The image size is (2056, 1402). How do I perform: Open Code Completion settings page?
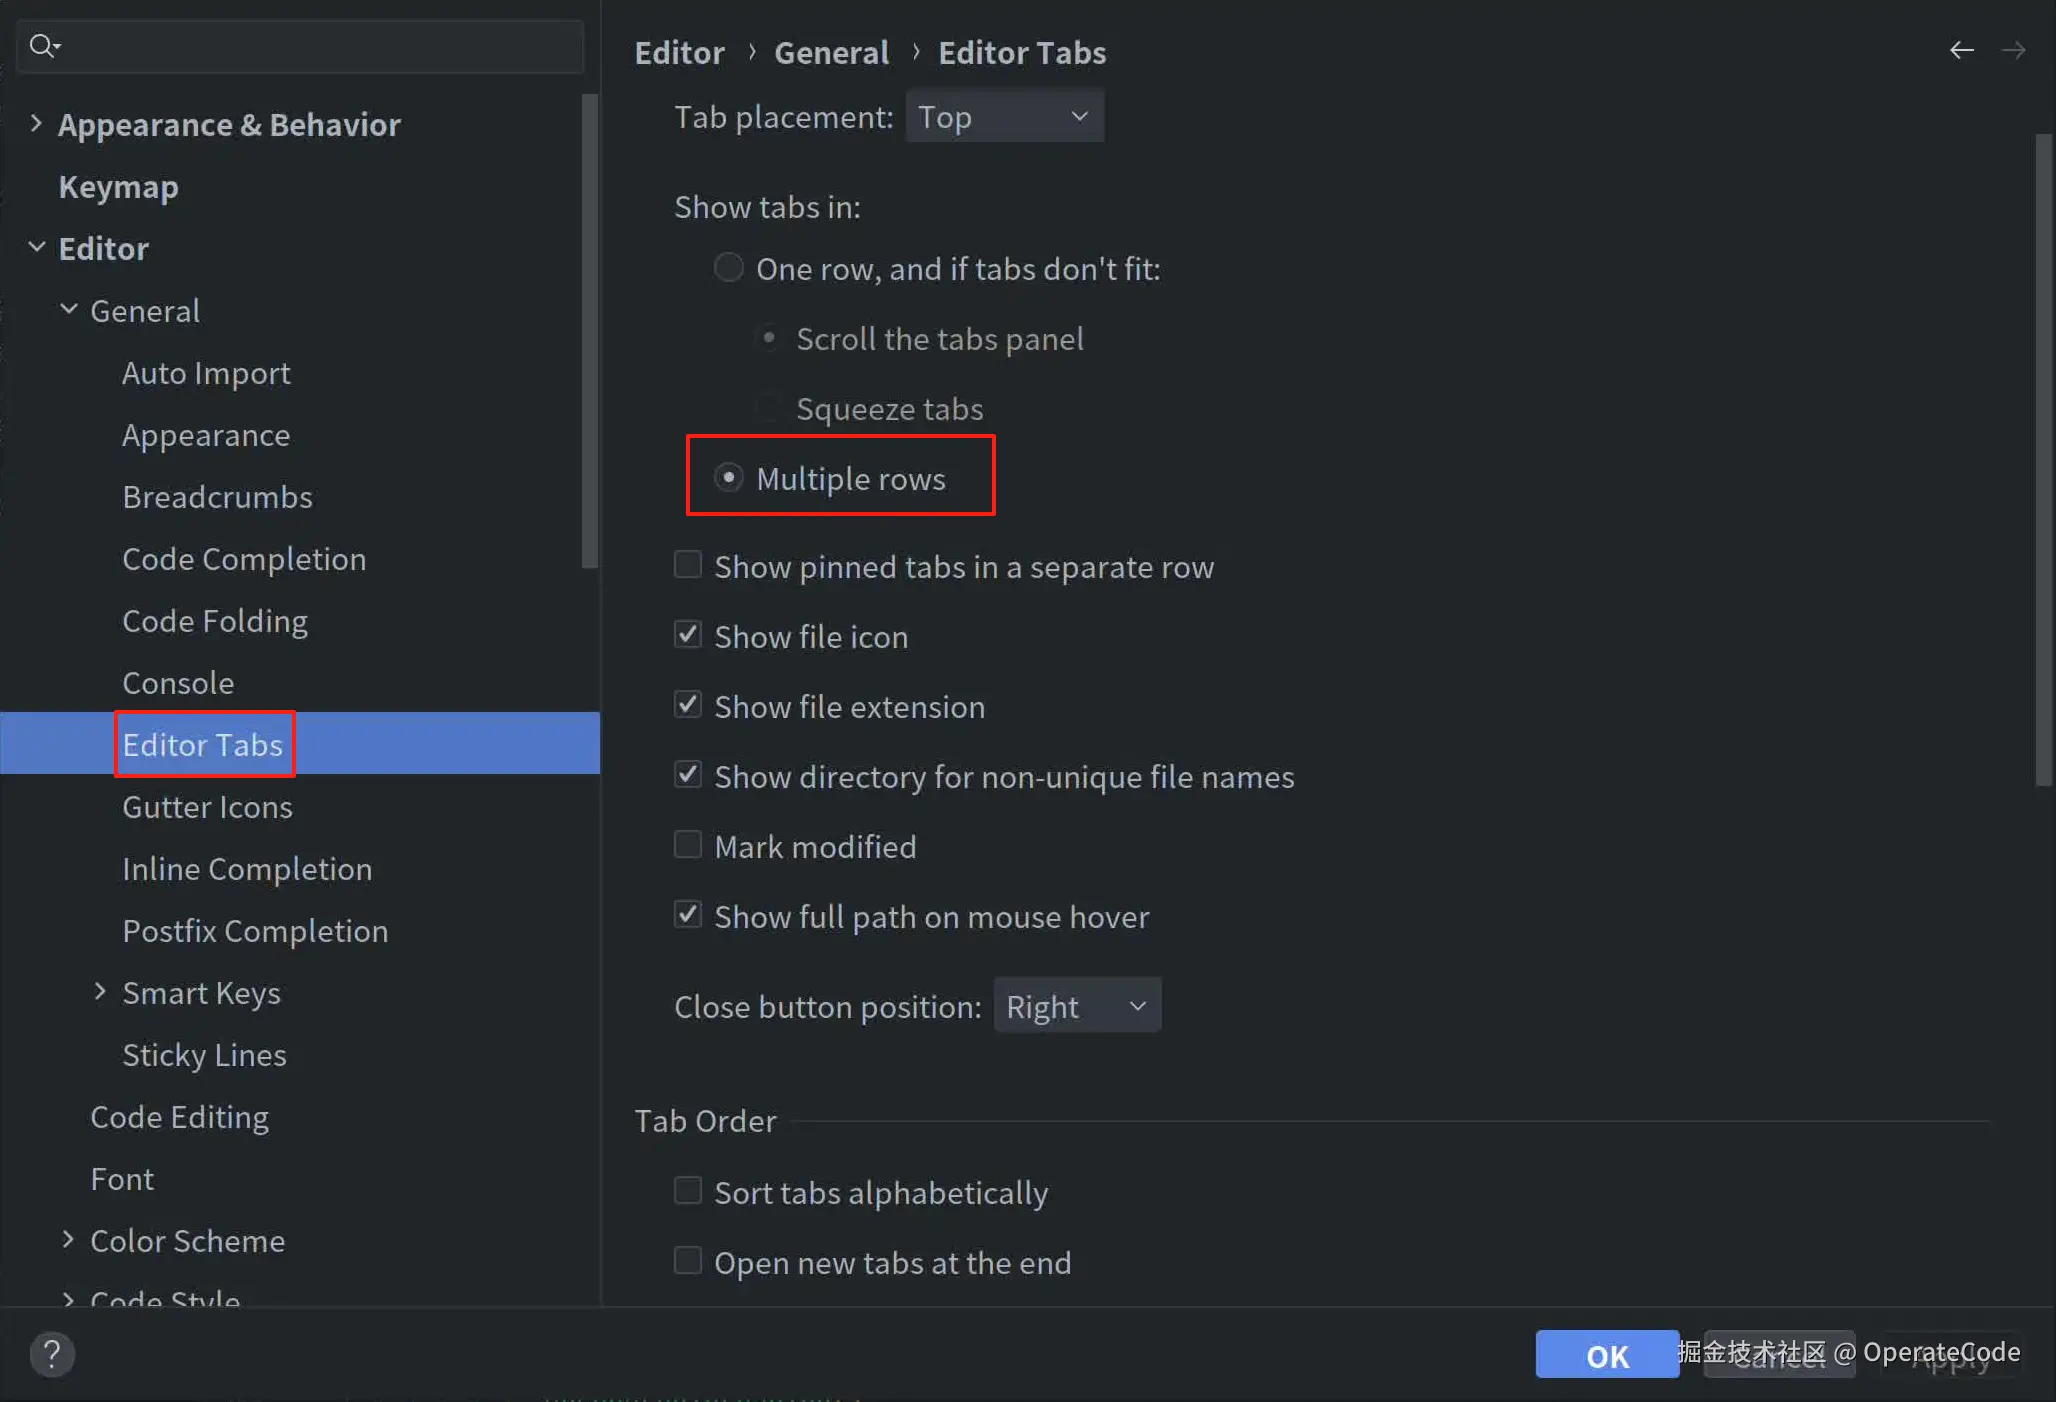[x=244, y=559]
